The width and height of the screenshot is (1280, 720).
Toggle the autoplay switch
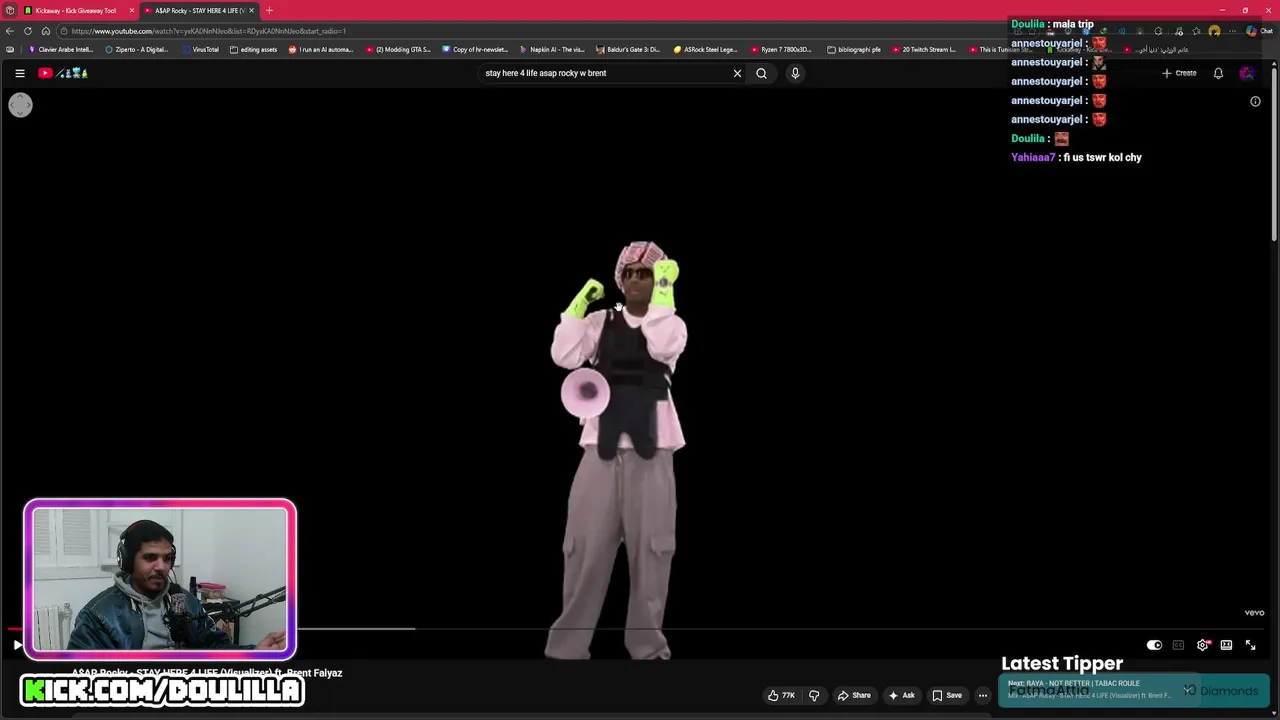(1154, 645)
